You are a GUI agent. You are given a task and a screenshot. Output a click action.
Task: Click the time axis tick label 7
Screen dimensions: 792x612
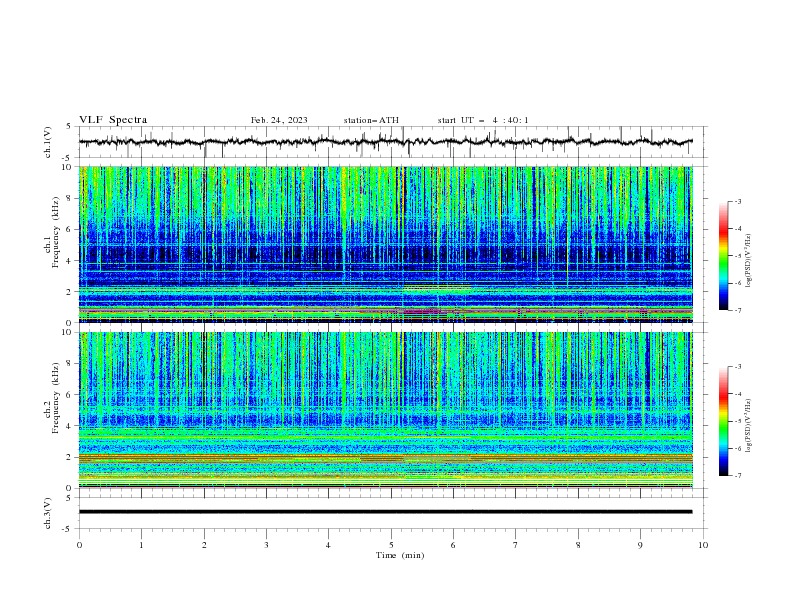coord(516,545)
